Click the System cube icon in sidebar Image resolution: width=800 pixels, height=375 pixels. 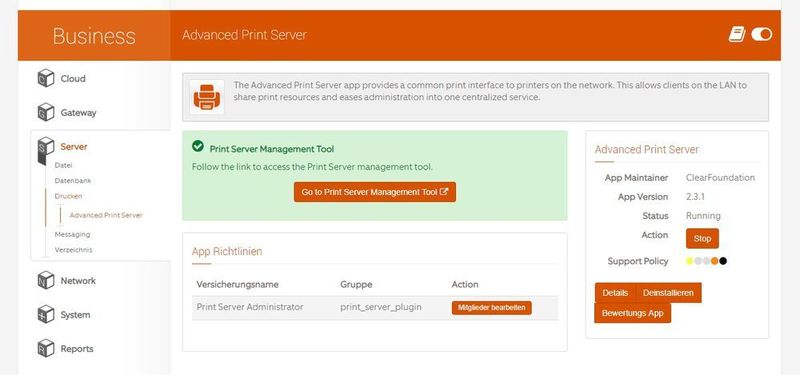click(x=46, y=314)
